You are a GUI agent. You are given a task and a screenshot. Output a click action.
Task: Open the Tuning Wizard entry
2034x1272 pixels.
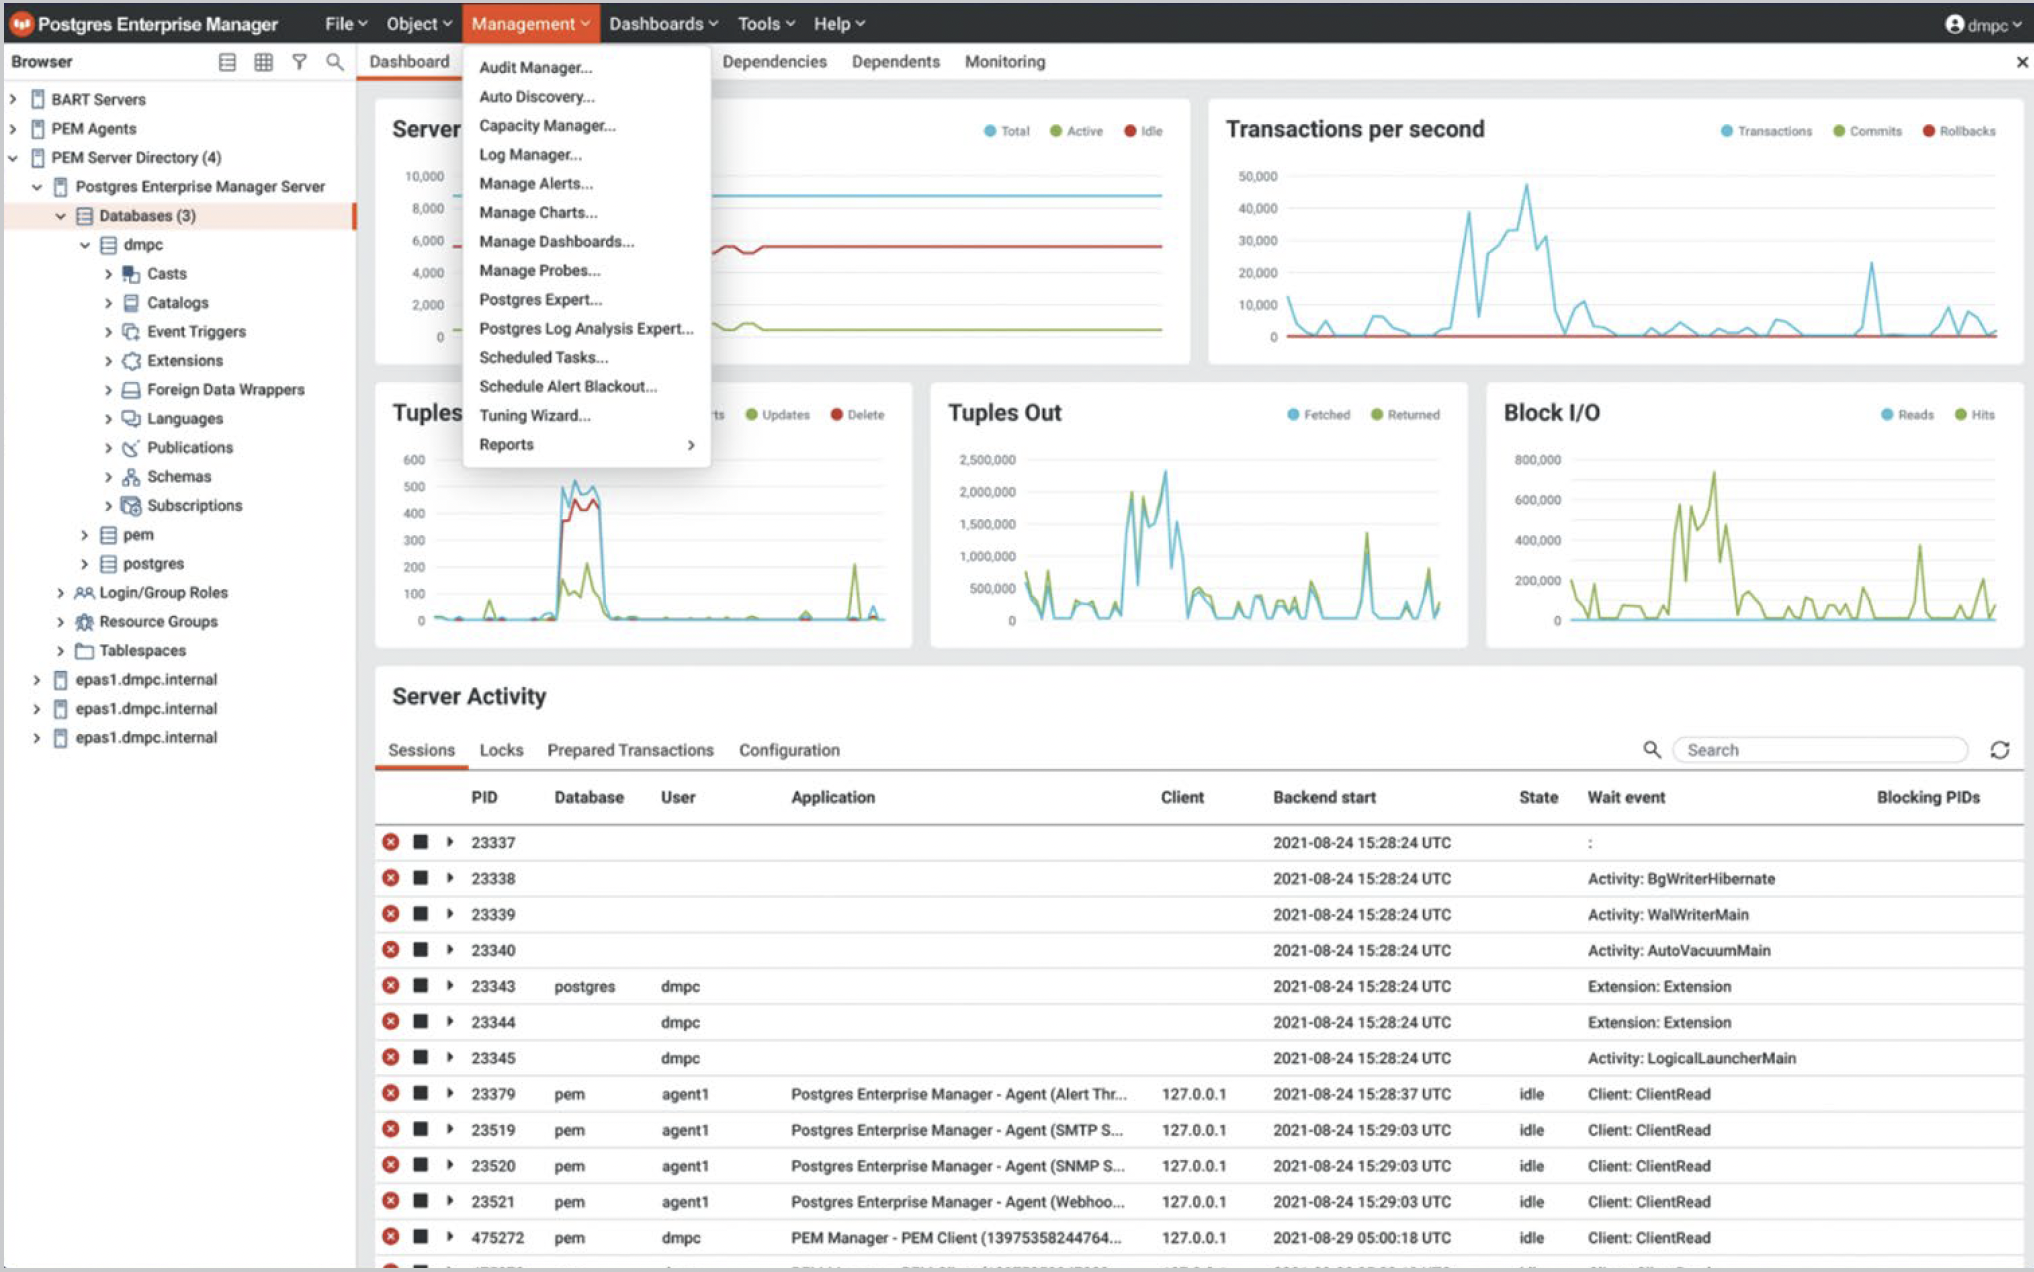coord(534,416)
